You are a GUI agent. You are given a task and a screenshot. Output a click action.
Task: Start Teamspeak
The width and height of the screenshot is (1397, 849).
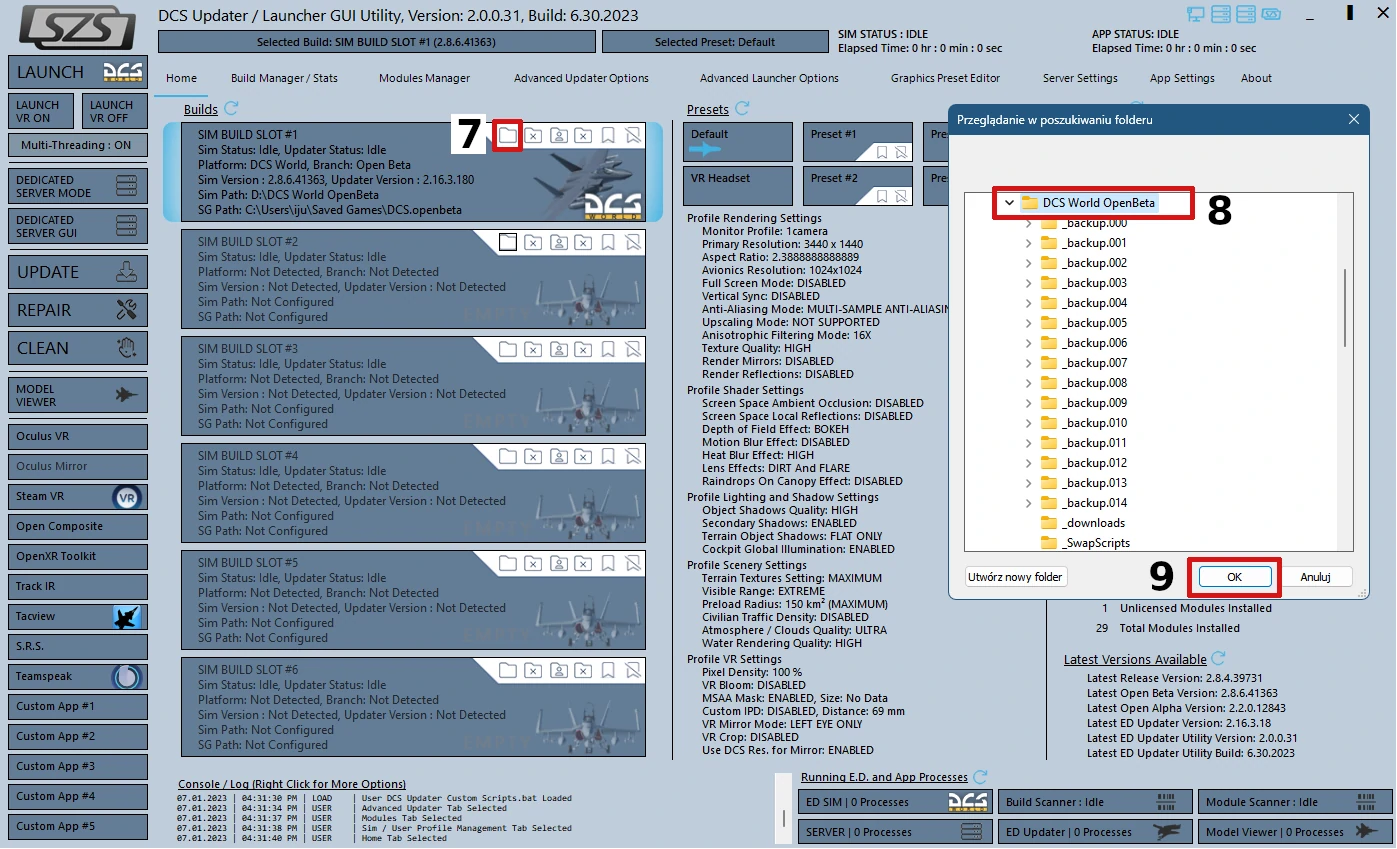pyautogui.click(x=78, y=677)
